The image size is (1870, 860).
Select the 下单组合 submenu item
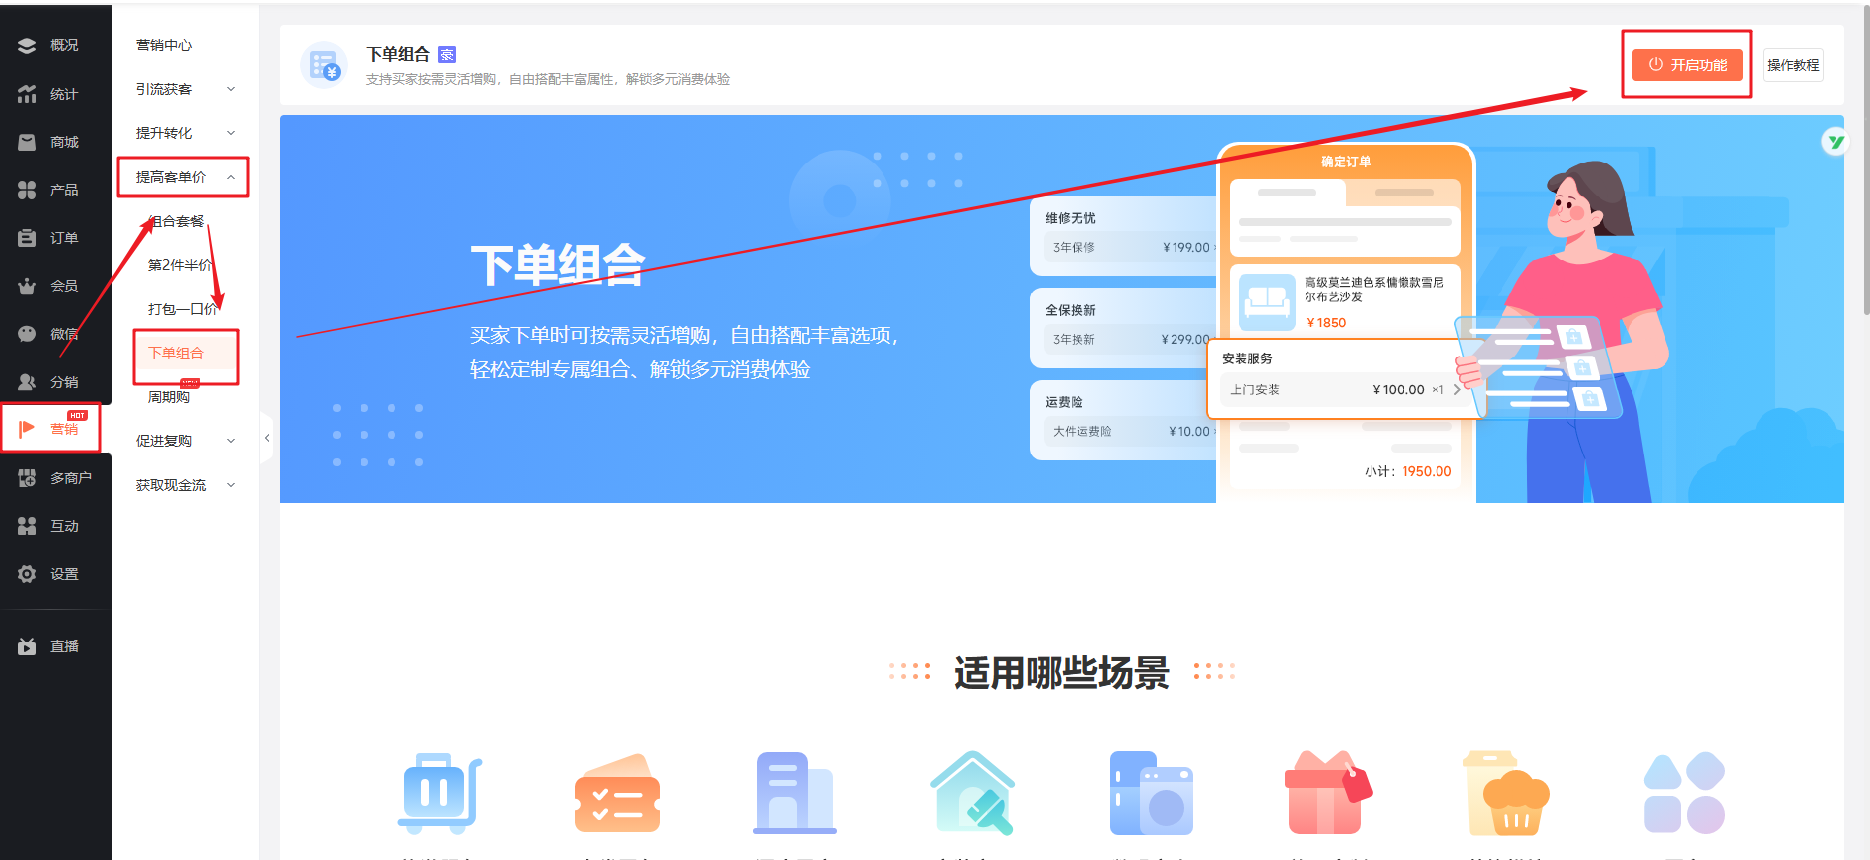click(x=176, y=353)
